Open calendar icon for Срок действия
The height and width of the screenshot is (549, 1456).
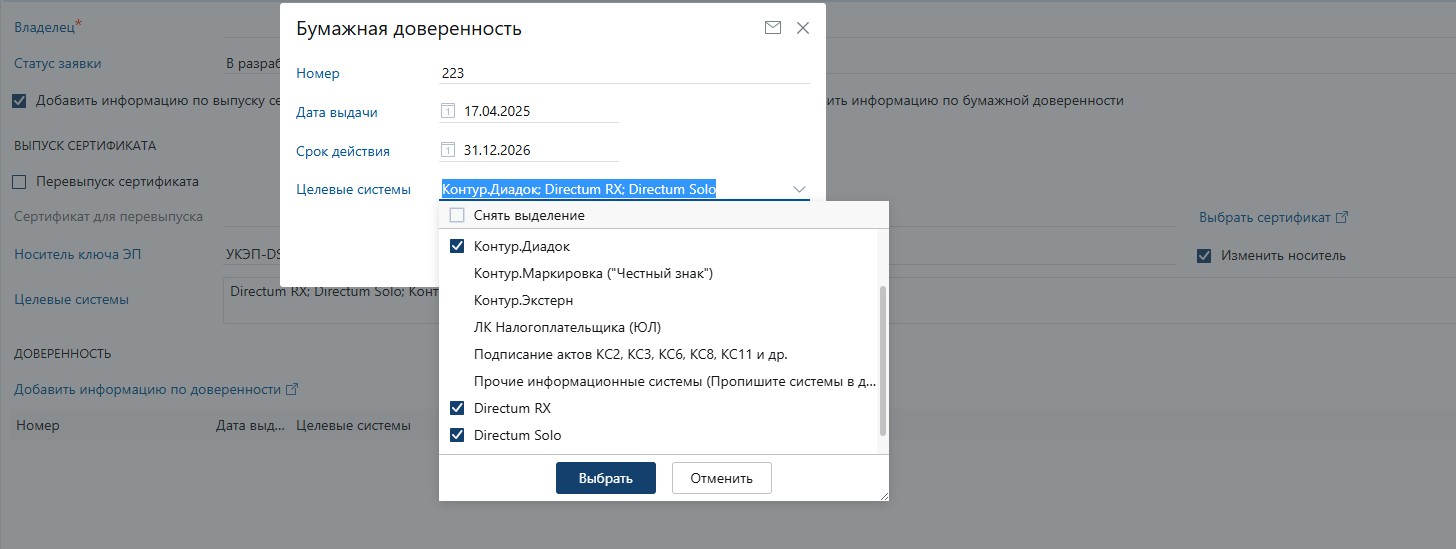click(x=449, y=151)
